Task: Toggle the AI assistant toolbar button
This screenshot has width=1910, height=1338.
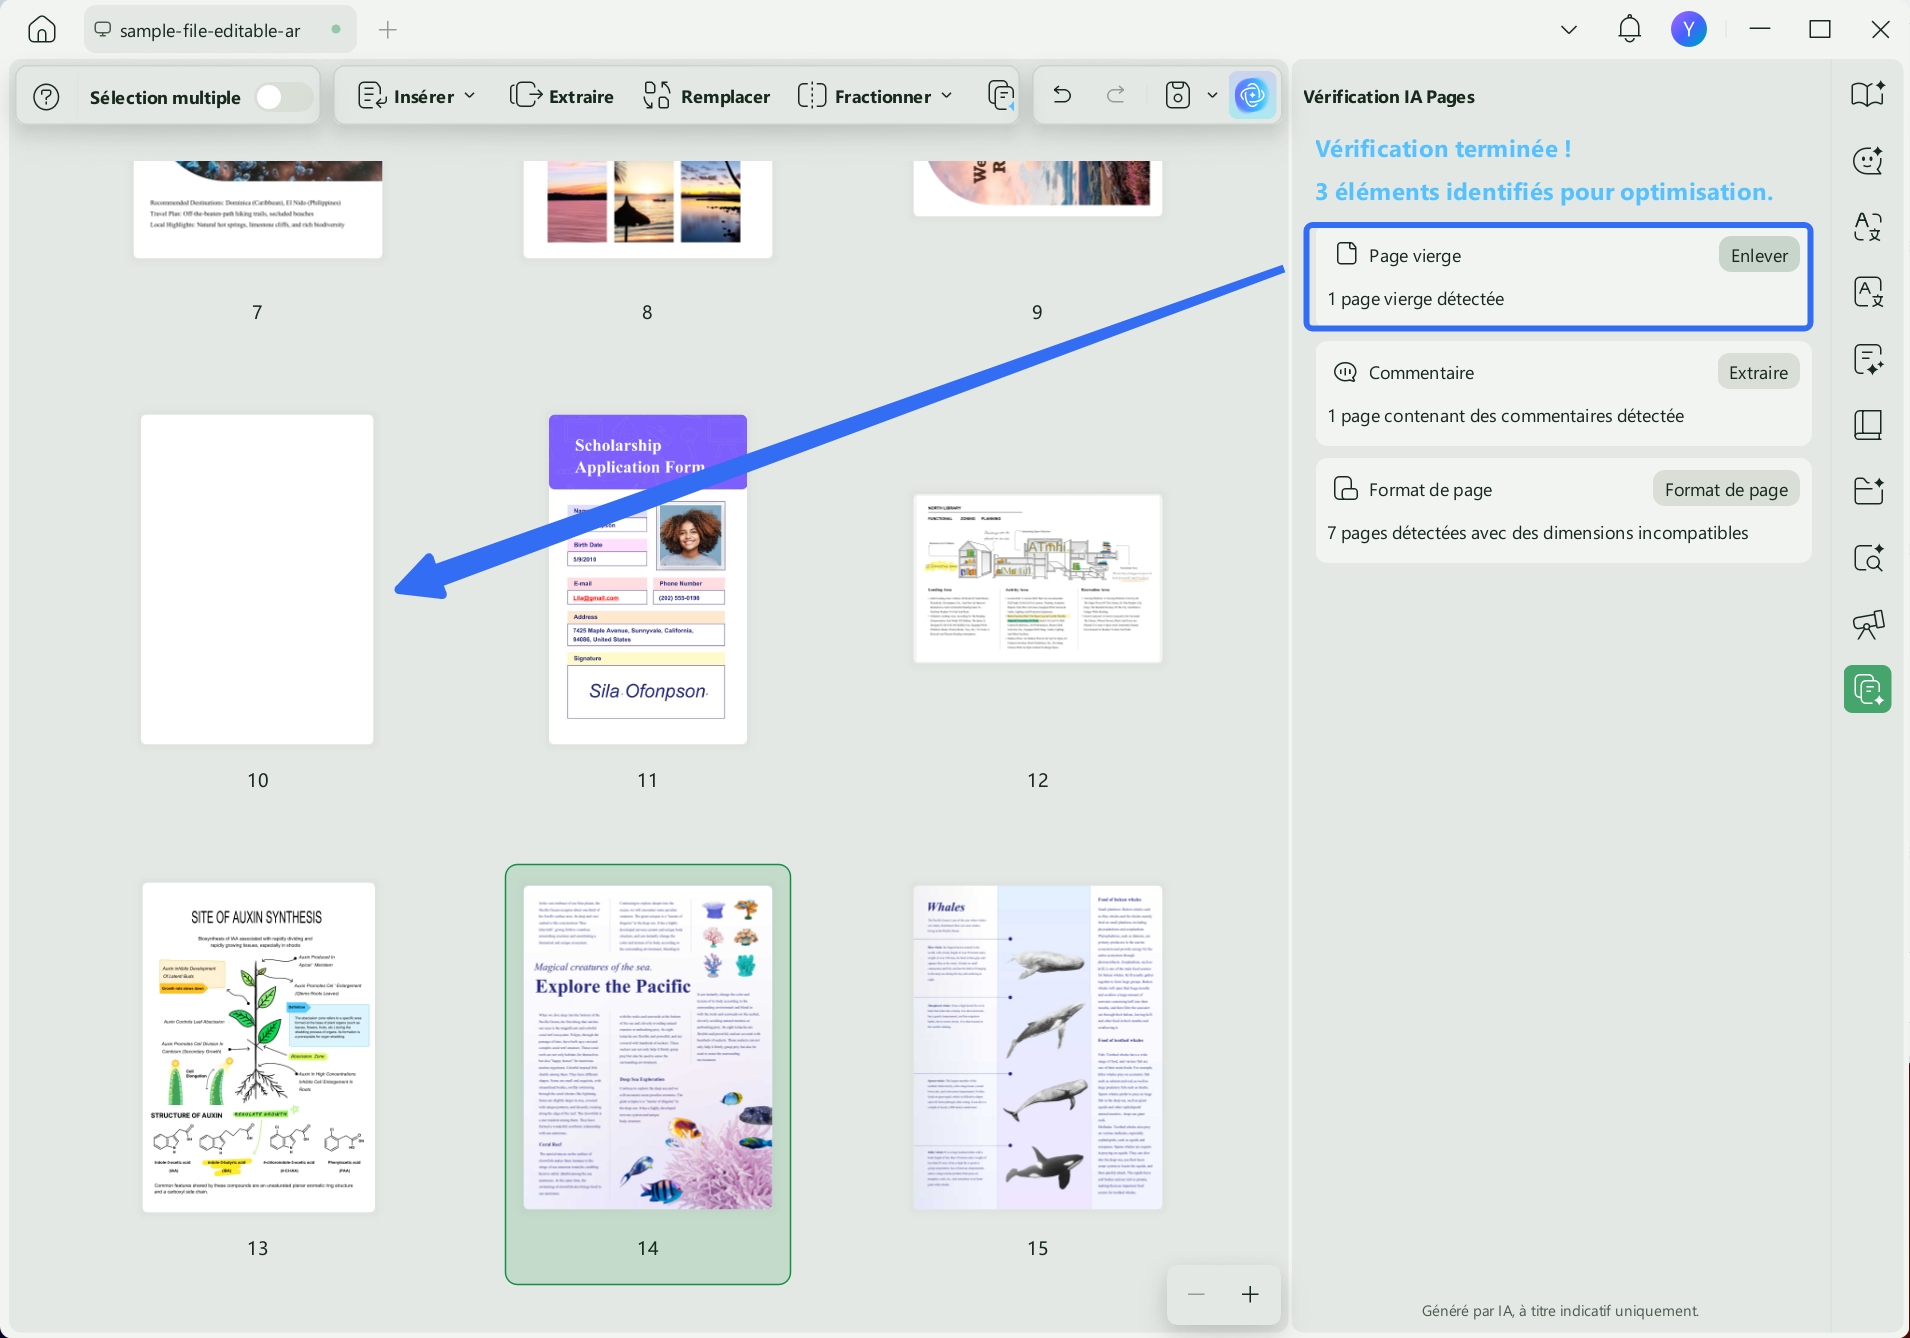Action: point(1252,96)
